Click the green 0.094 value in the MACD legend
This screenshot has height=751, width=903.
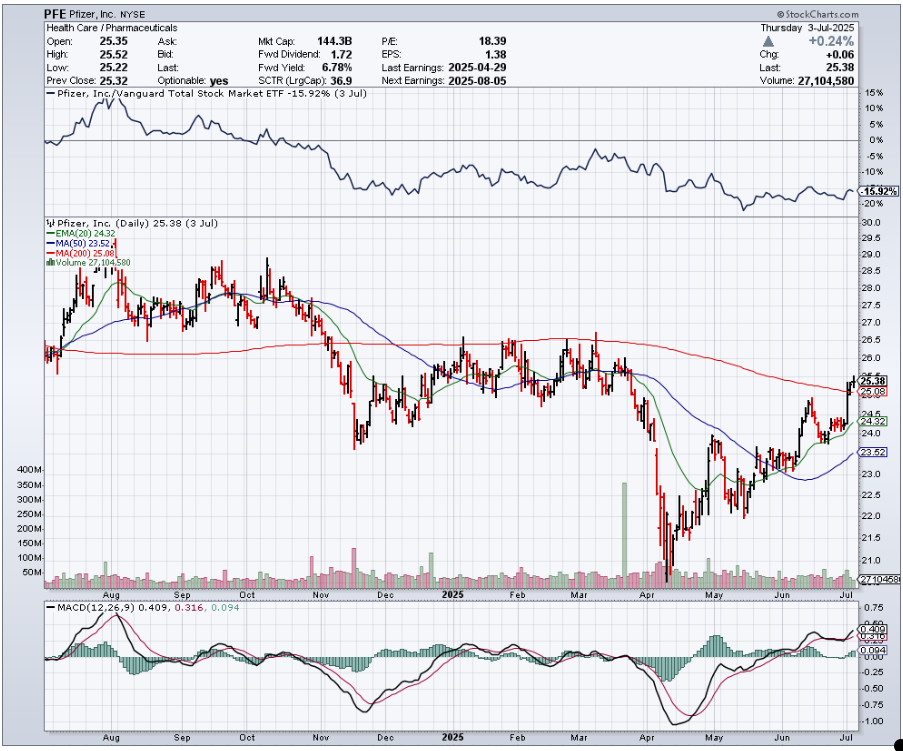pyautogui.click(x=225, y=608)
